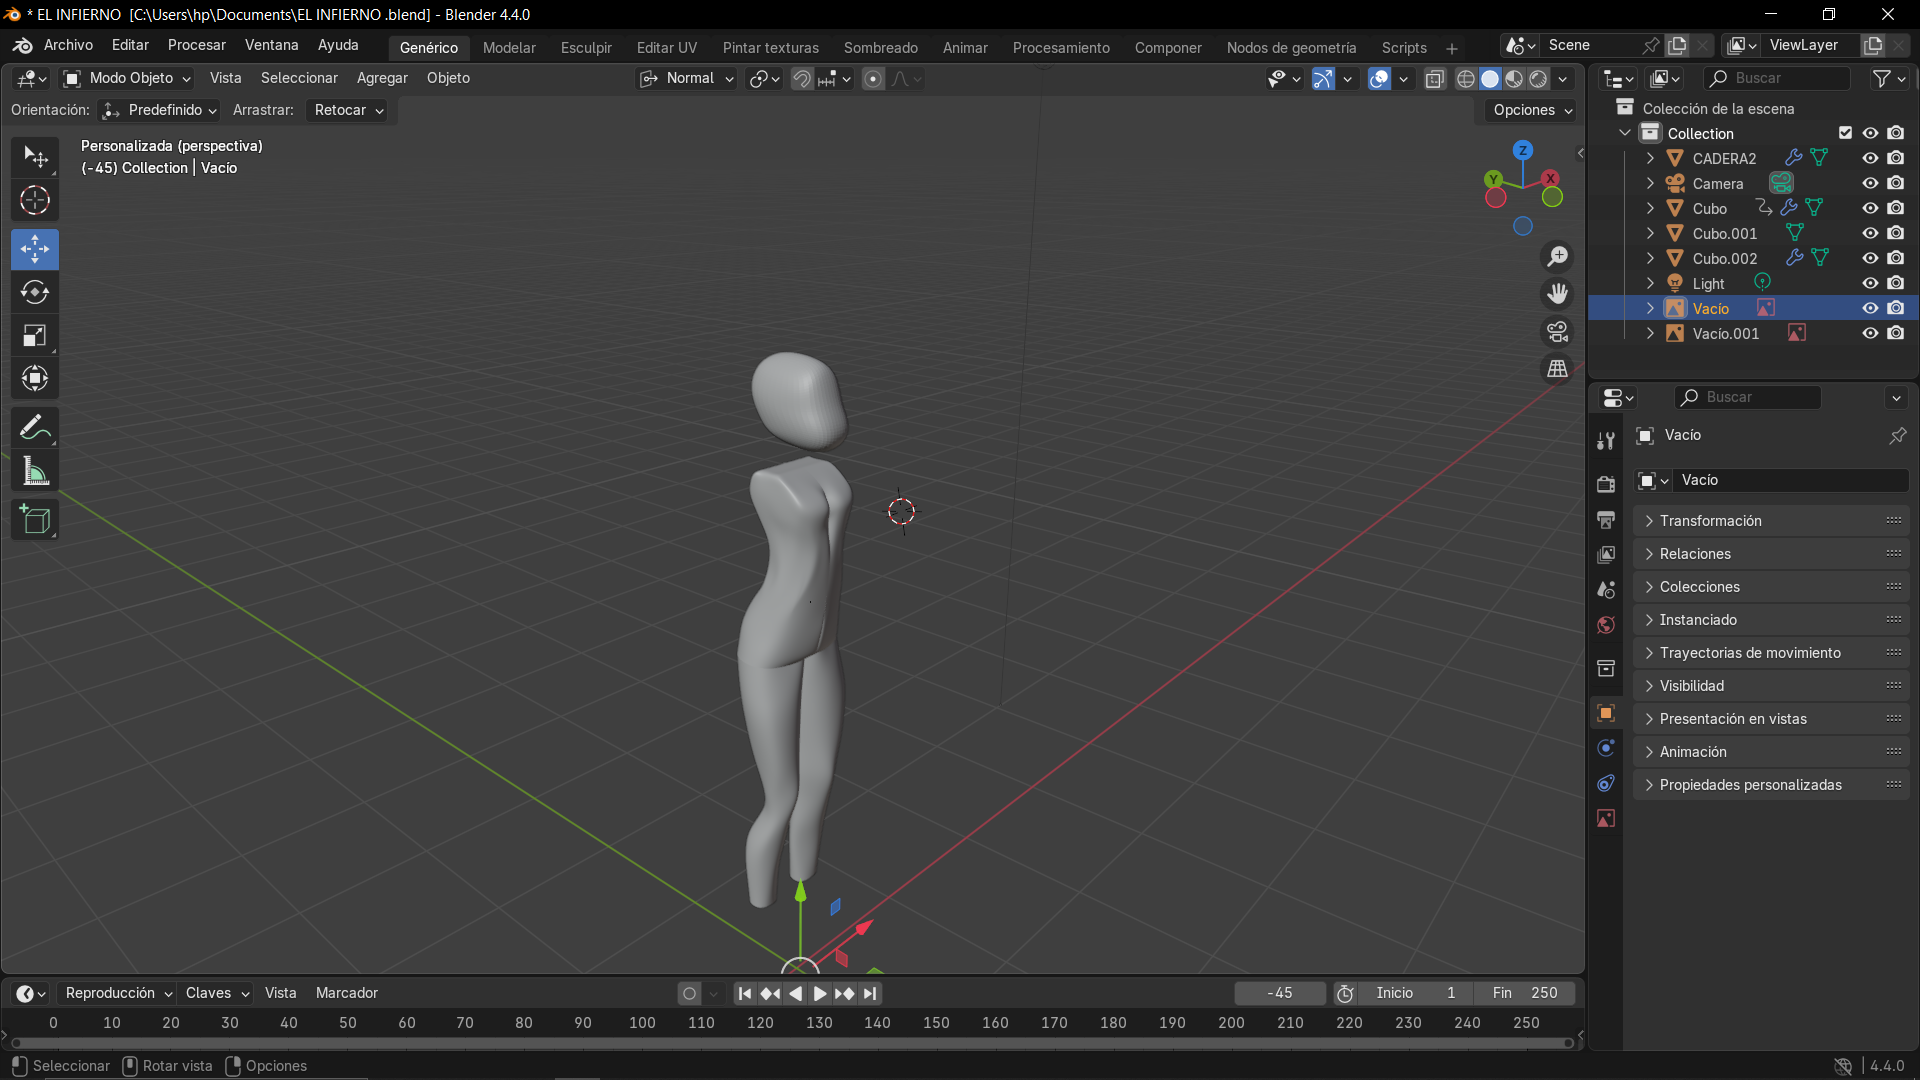
Task: Open the Output properties tab
Action: [1606, 520]
